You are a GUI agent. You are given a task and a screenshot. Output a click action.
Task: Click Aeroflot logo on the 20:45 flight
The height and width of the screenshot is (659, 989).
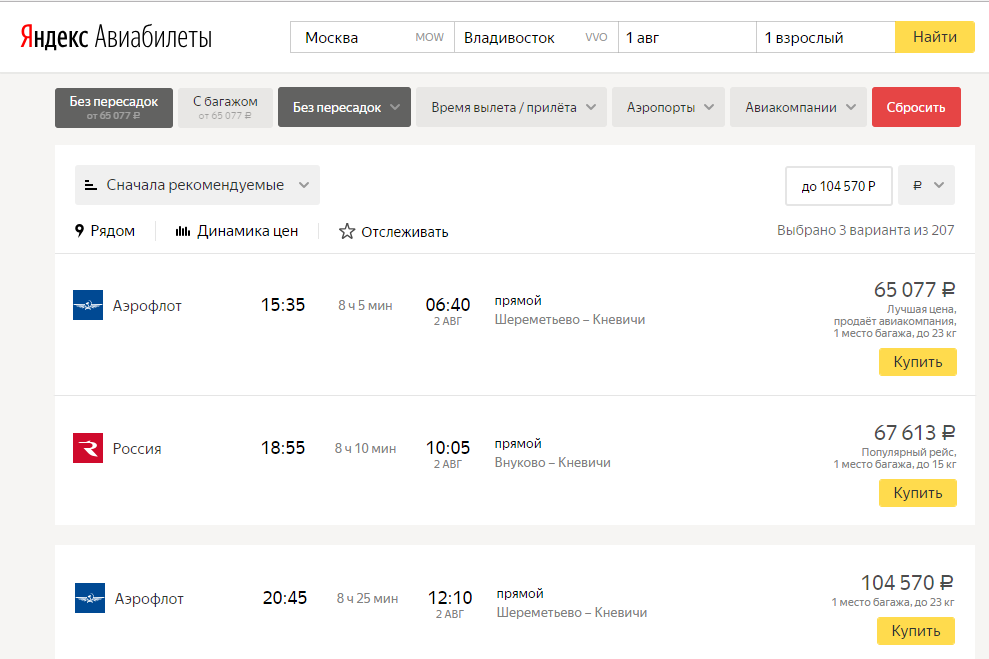[90, 598]
